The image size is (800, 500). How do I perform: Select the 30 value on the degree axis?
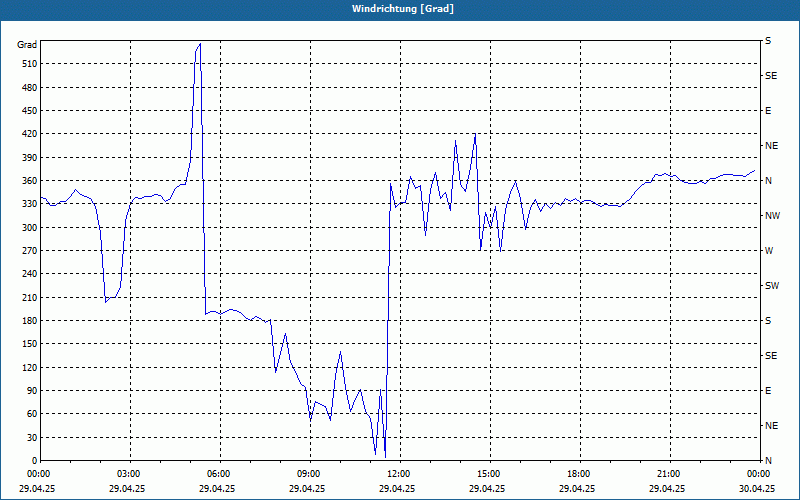coord(32,437)
